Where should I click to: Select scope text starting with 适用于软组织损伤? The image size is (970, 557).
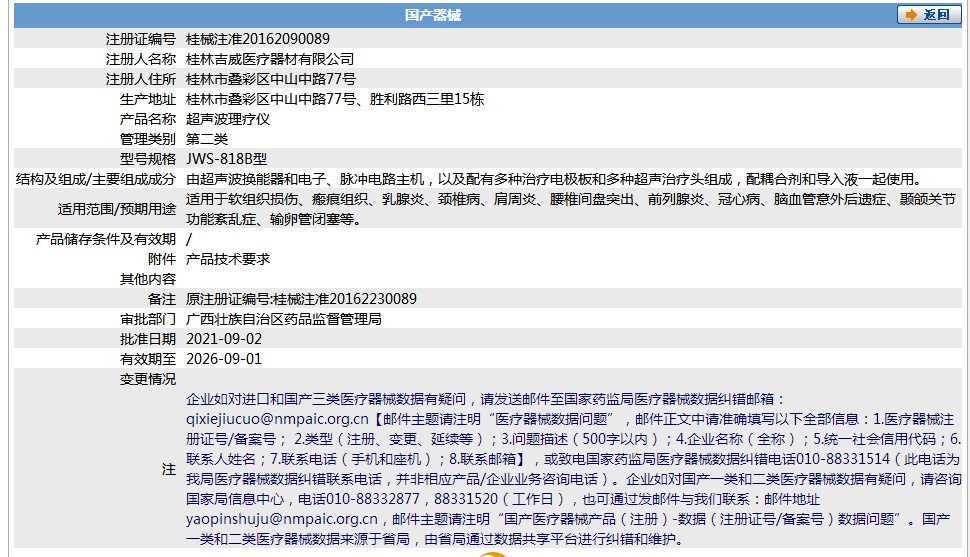click(571, 209)
